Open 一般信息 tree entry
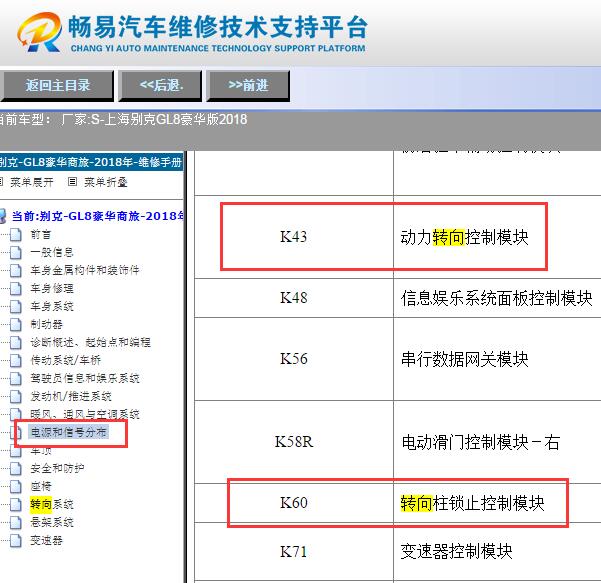Screen dimensions: 601x583 [x=51, y=253]
